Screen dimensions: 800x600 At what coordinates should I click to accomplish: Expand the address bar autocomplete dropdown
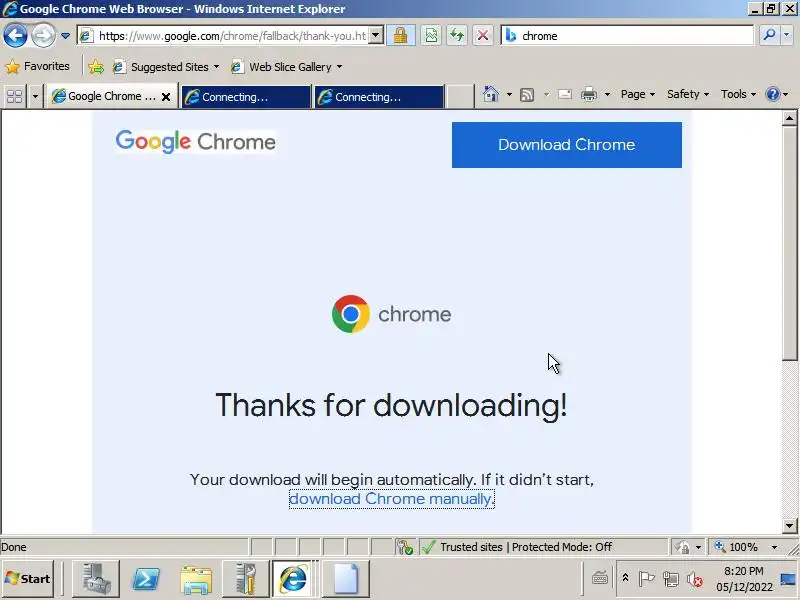376,36
